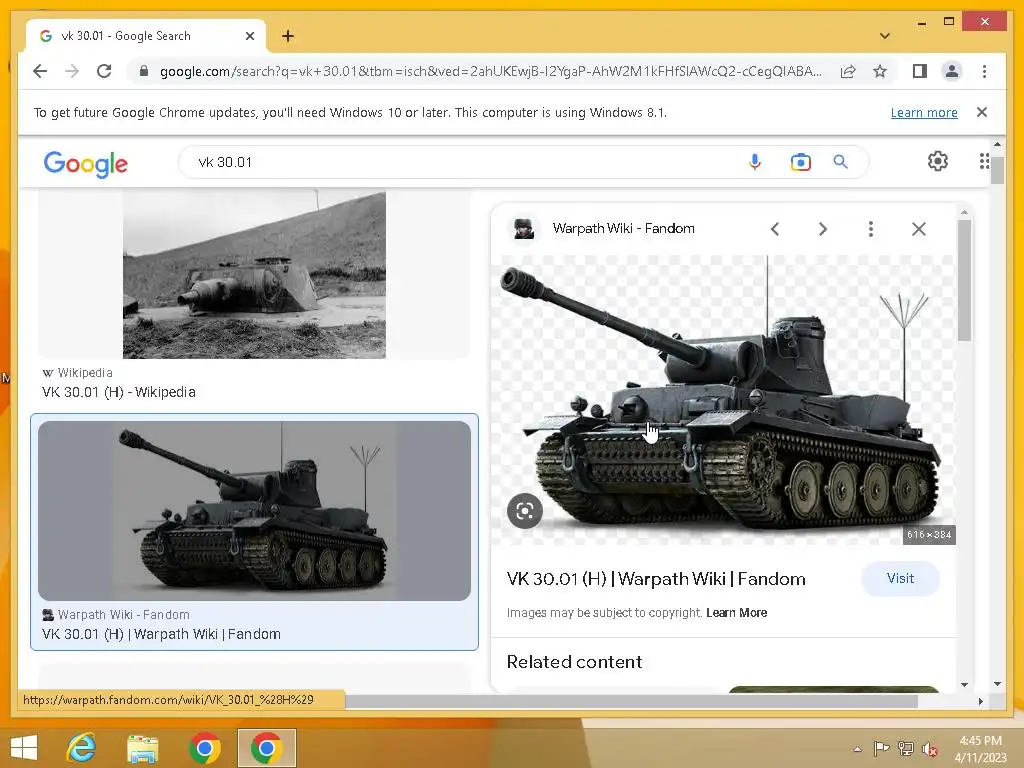Close the image preview panel
The height and width of the screenshot is (768, 1024).
click(919, 229)
